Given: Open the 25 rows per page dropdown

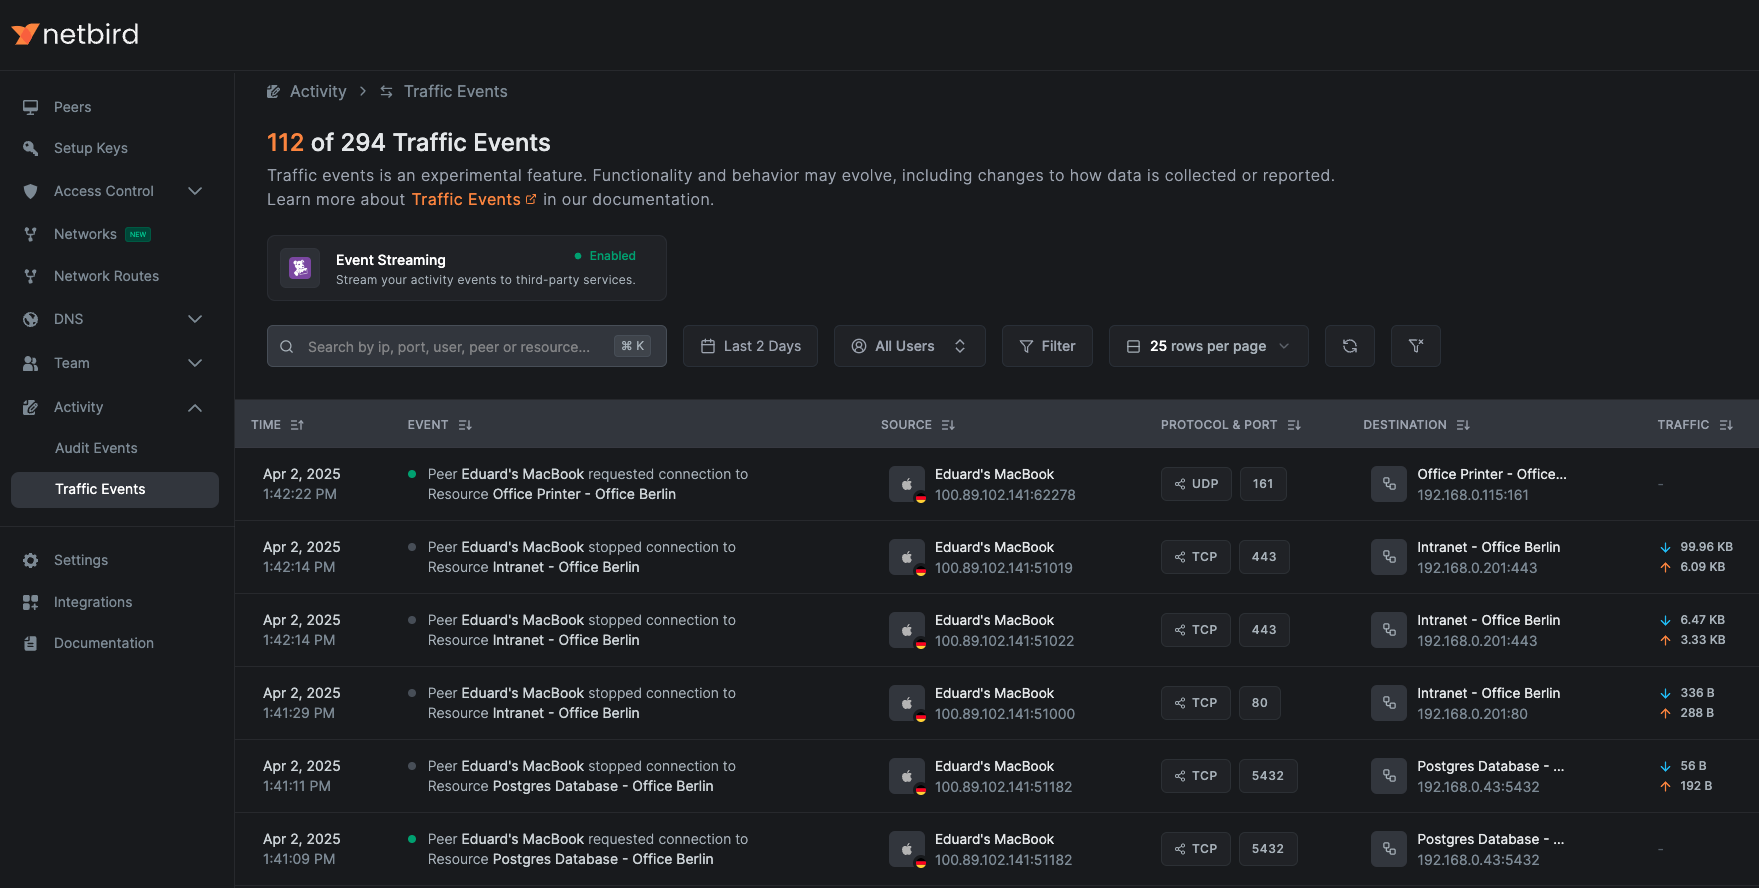Looking at the screenshot, I should 1208,346.
